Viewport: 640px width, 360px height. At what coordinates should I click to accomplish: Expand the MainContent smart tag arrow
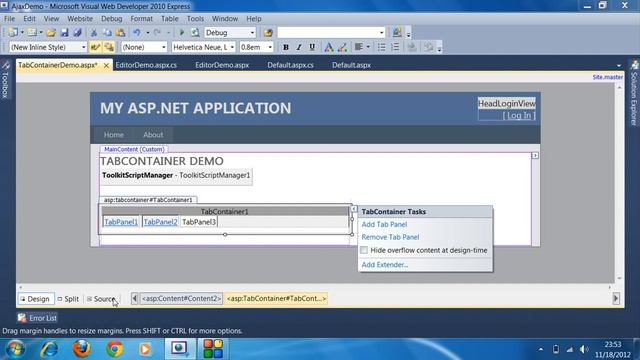(x=535, y=156)
